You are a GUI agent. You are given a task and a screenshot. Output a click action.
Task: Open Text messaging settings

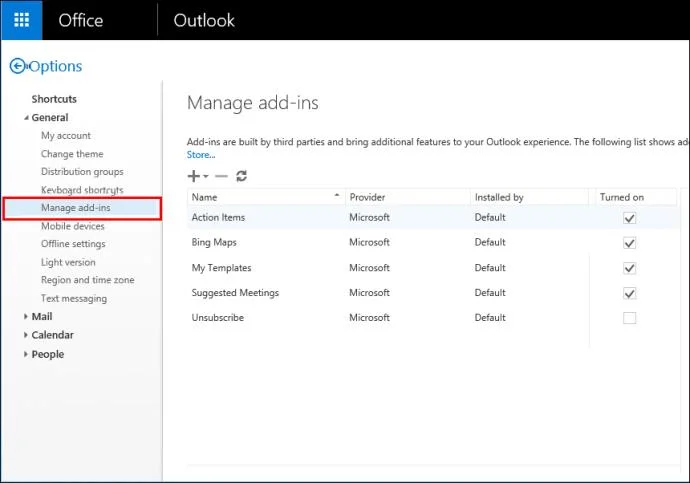point(74,298)
